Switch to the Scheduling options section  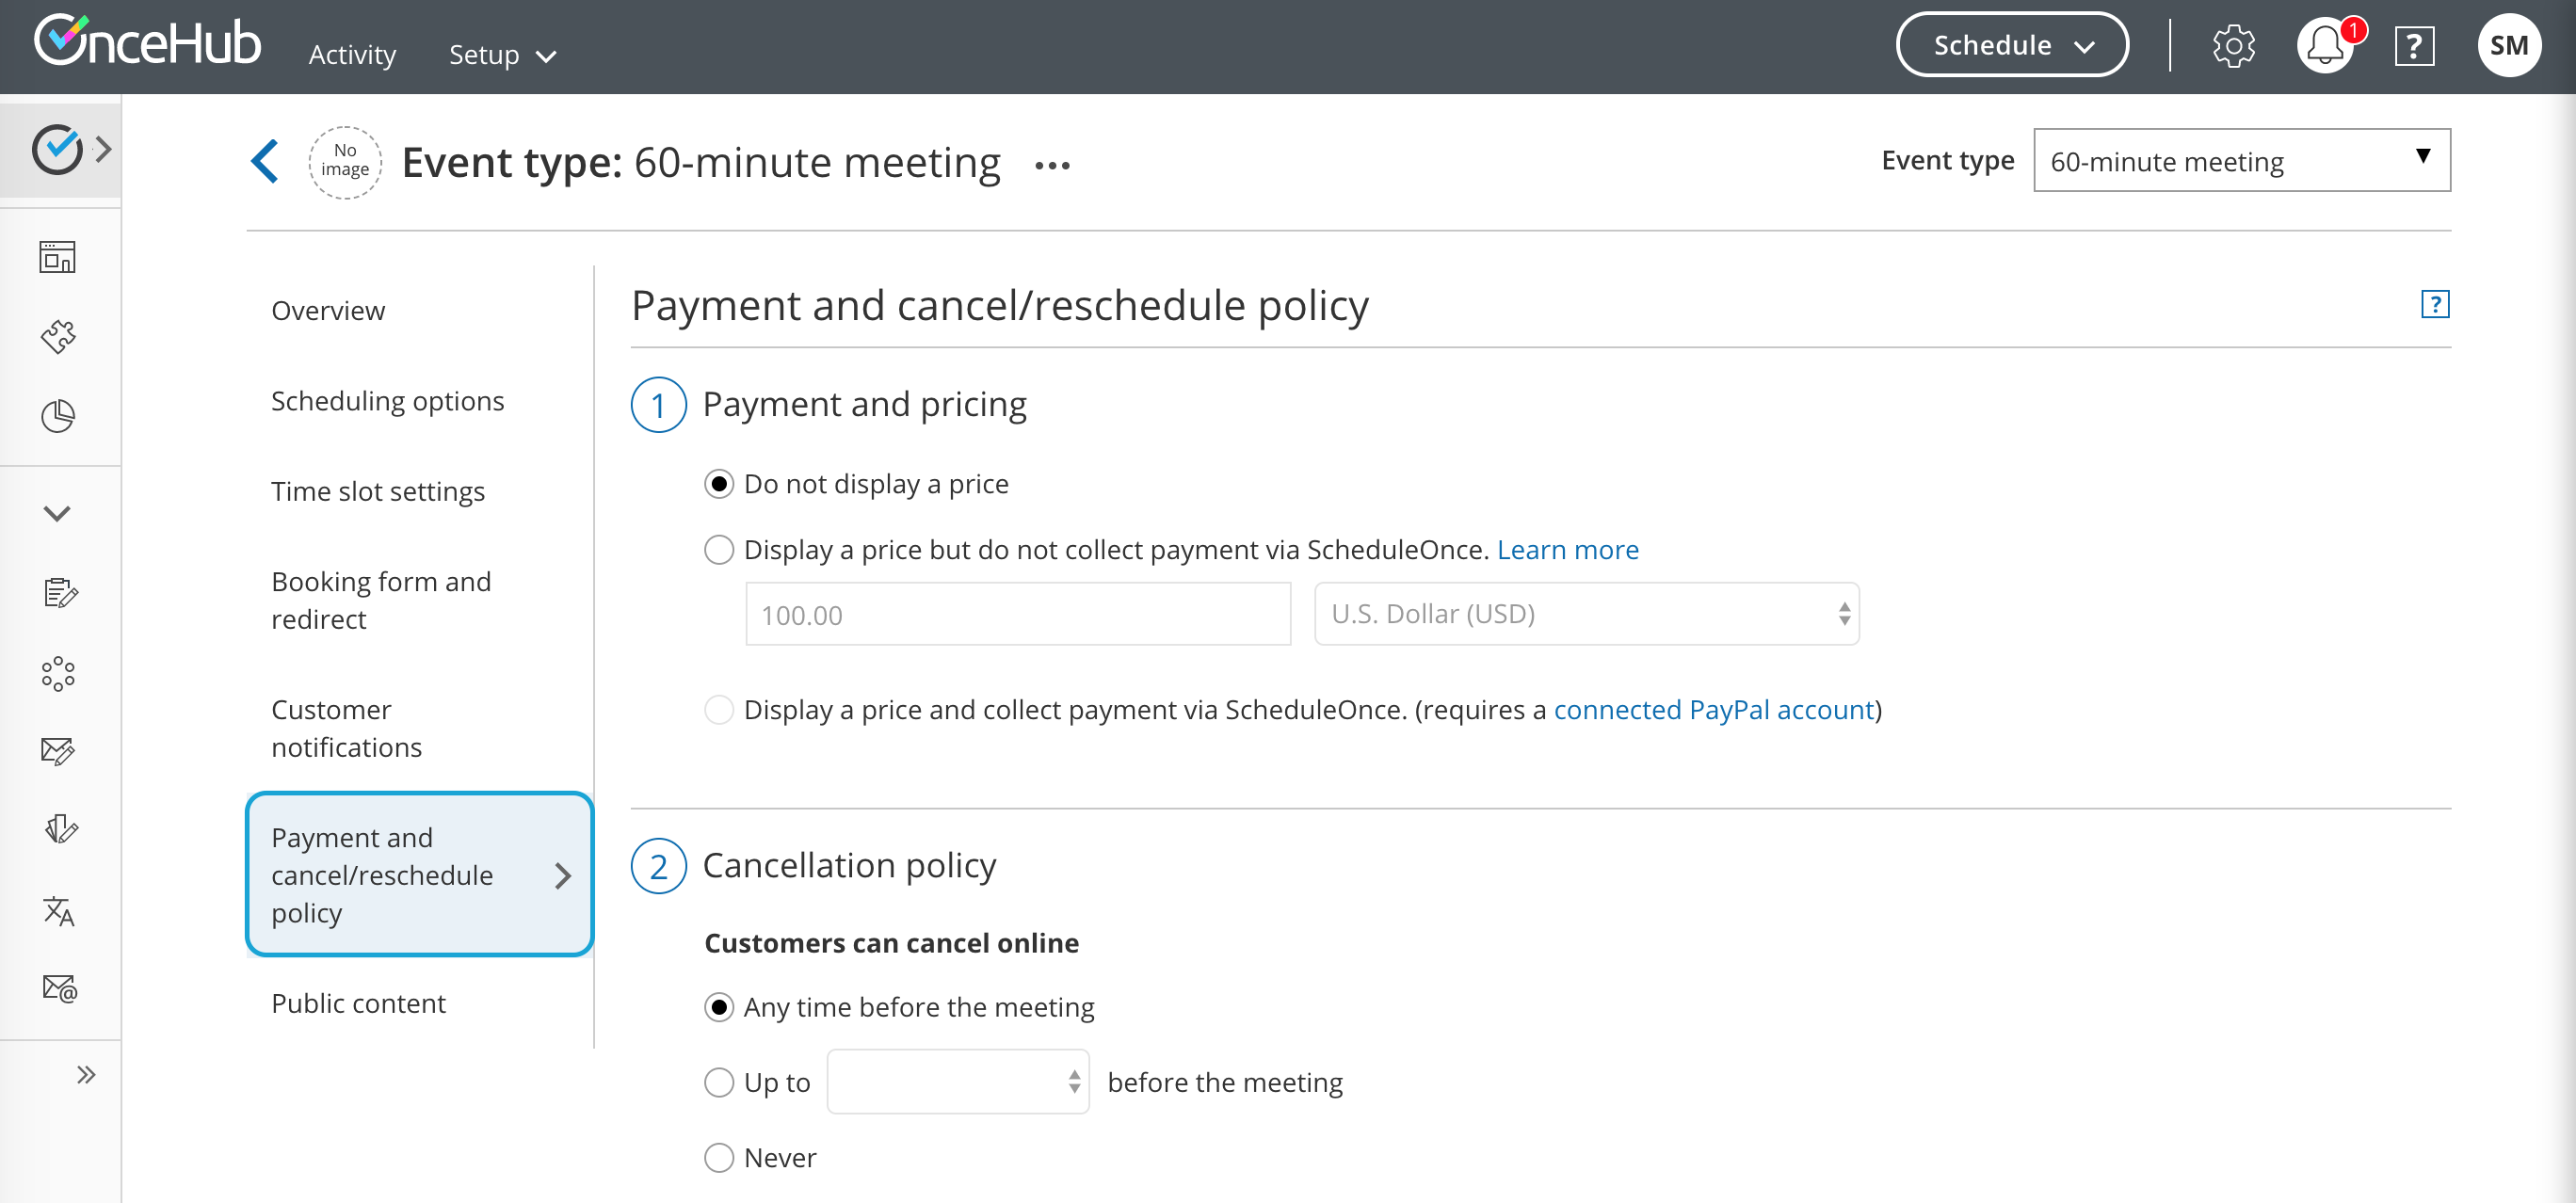(388, 400)
